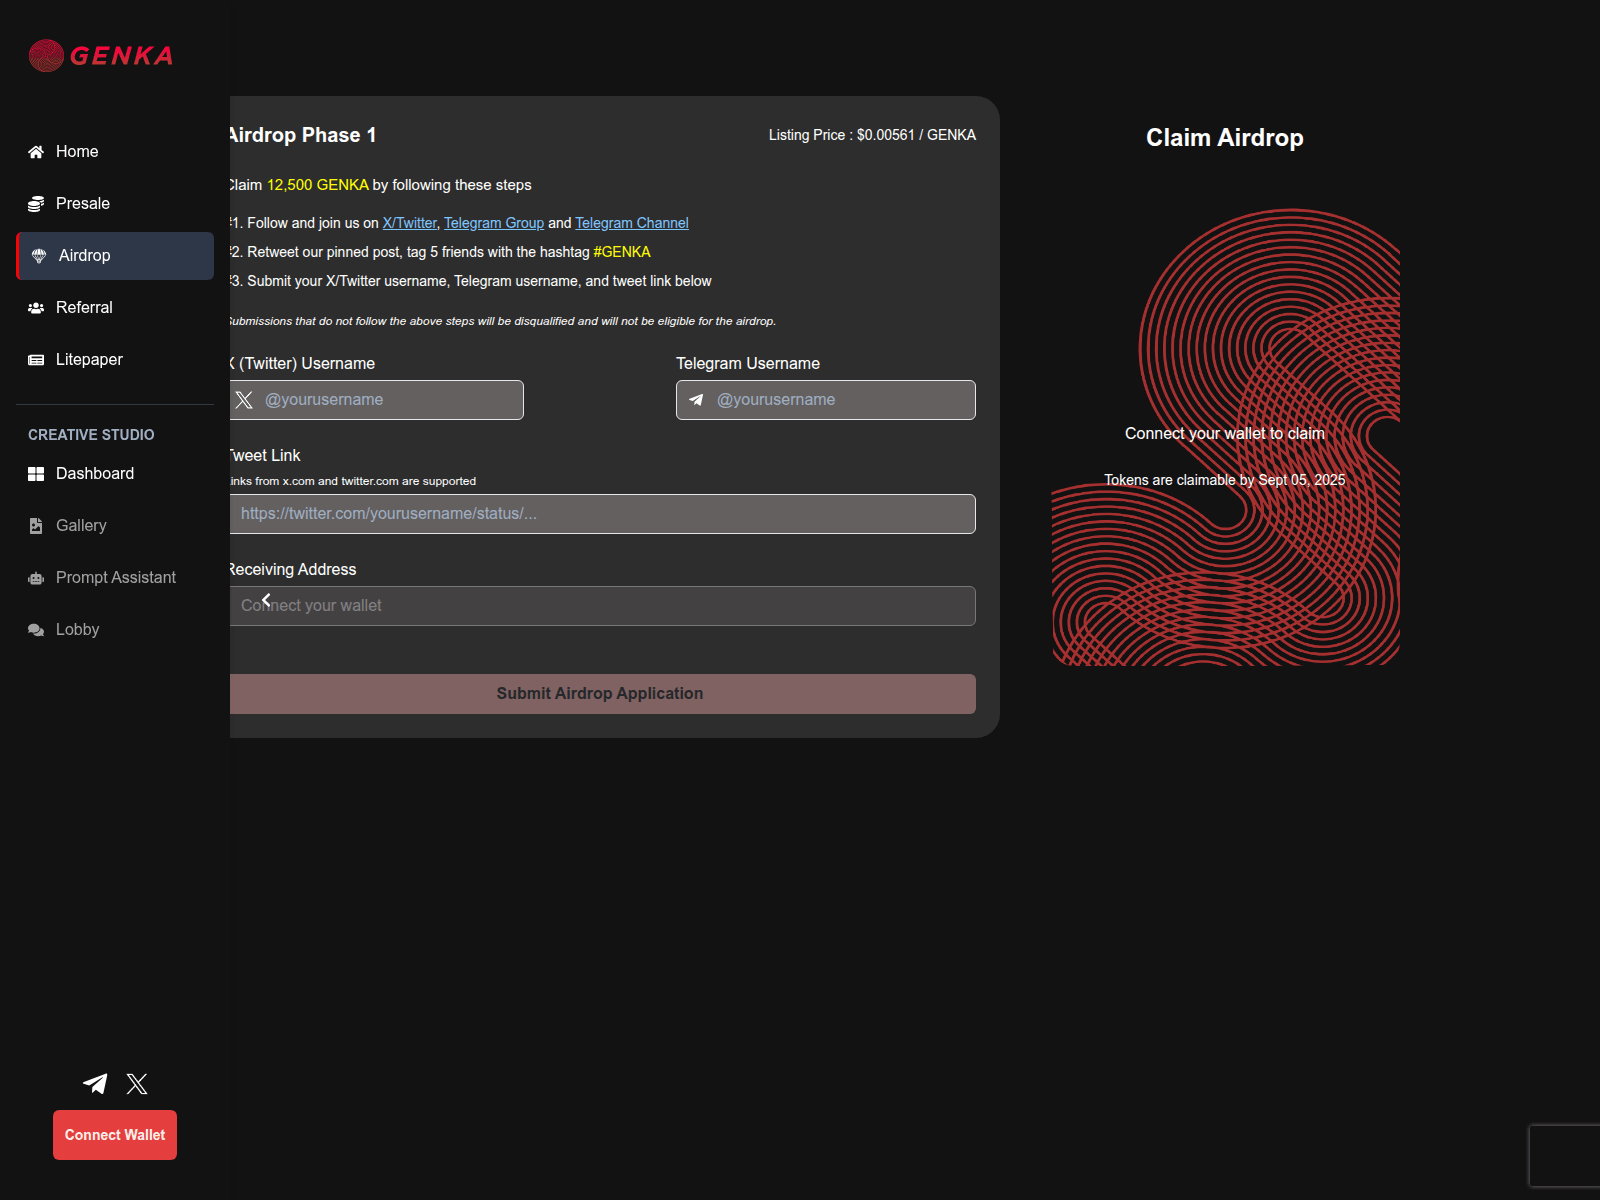Open the Home menu item
This screenshot has width=1600, height=1200.
pos(115,152)
